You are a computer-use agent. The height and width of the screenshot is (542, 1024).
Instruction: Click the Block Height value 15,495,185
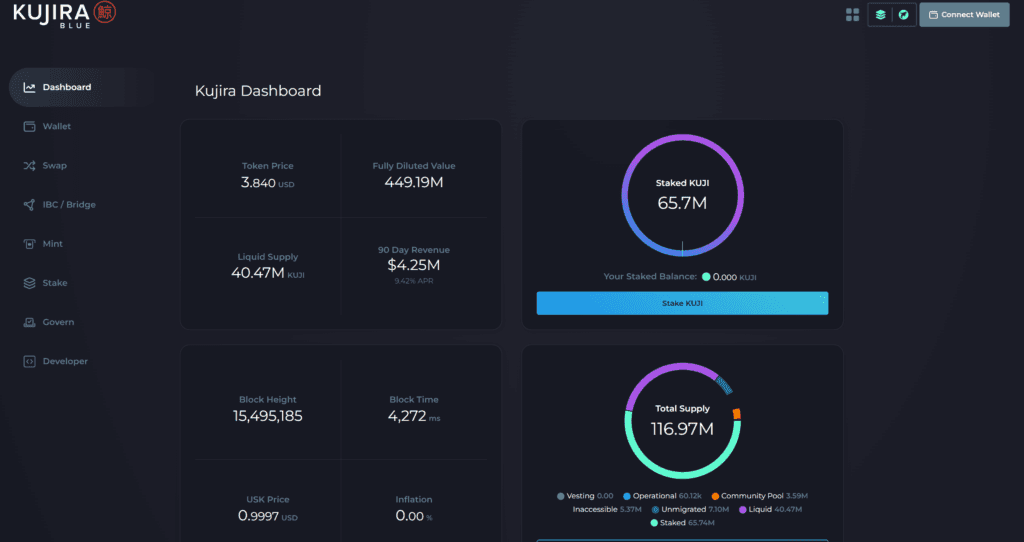[268, 416]
